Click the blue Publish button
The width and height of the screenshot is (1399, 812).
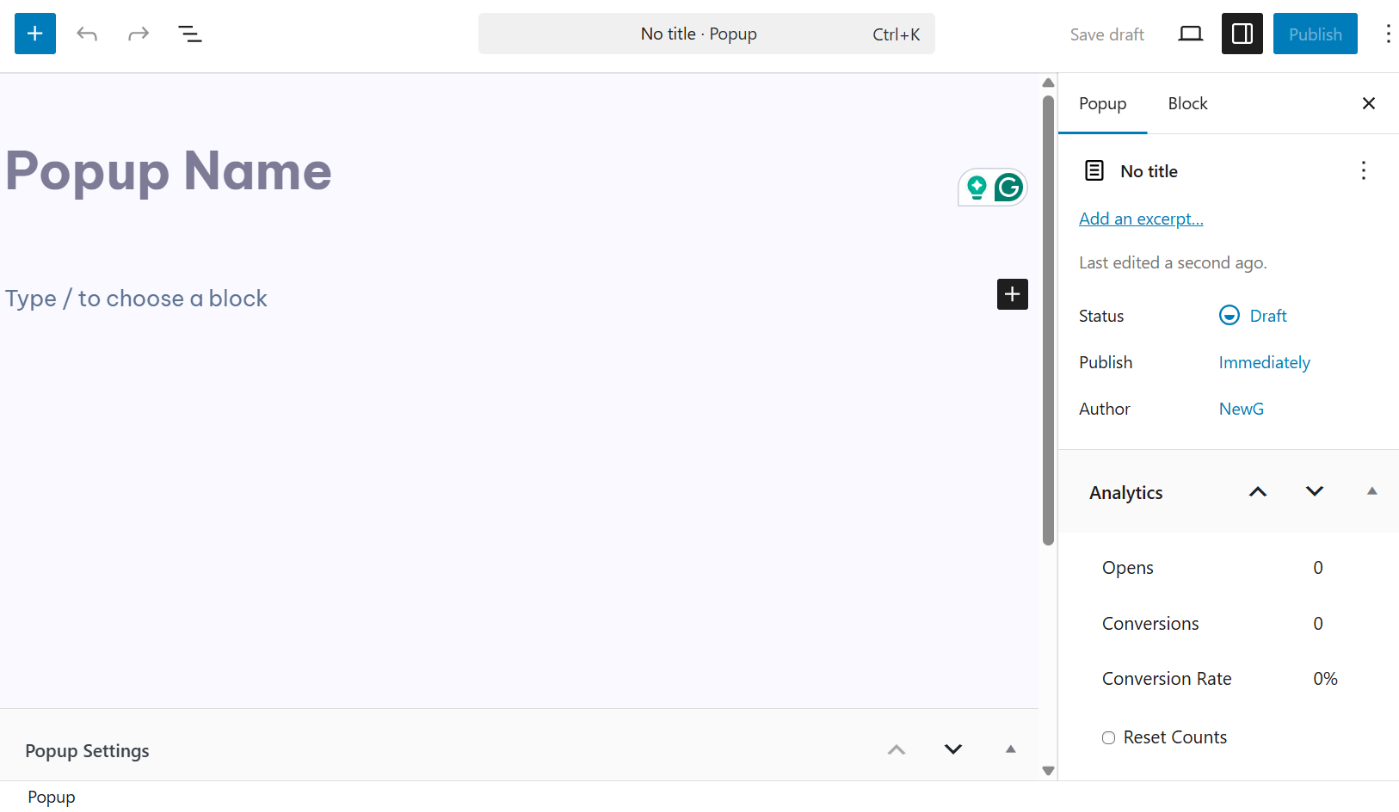pyautogui.click(x=1314, y=34)
